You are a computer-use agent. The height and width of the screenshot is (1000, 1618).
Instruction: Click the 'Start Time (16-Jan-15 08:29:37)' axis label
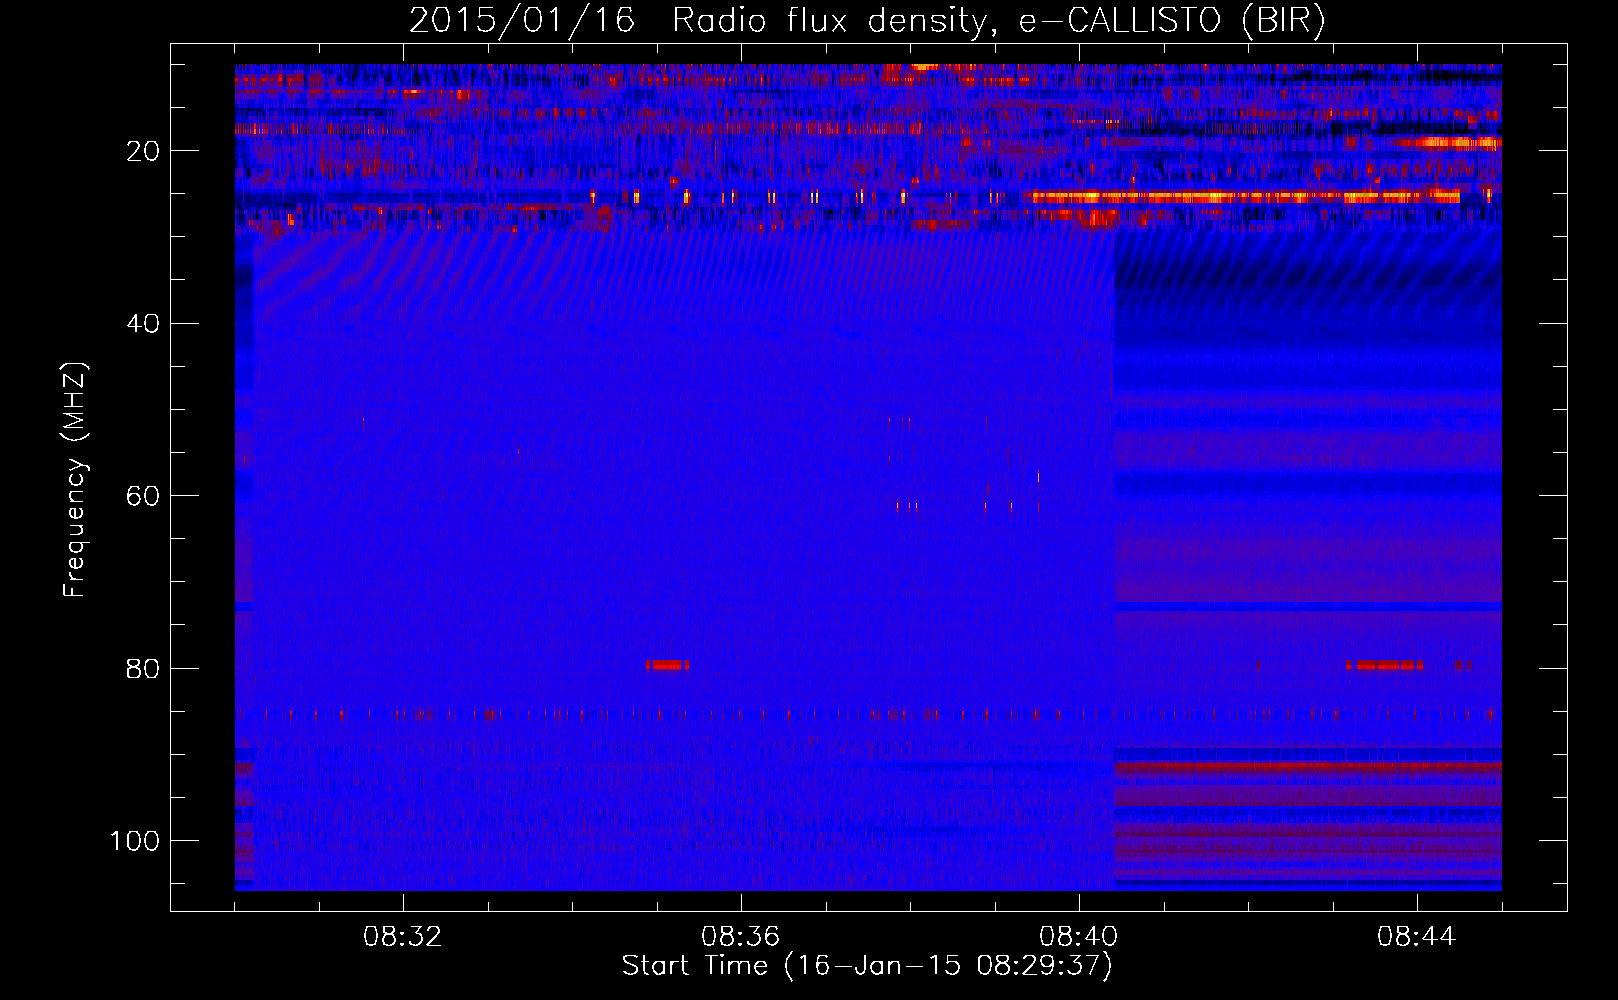[x=867, y=966]
